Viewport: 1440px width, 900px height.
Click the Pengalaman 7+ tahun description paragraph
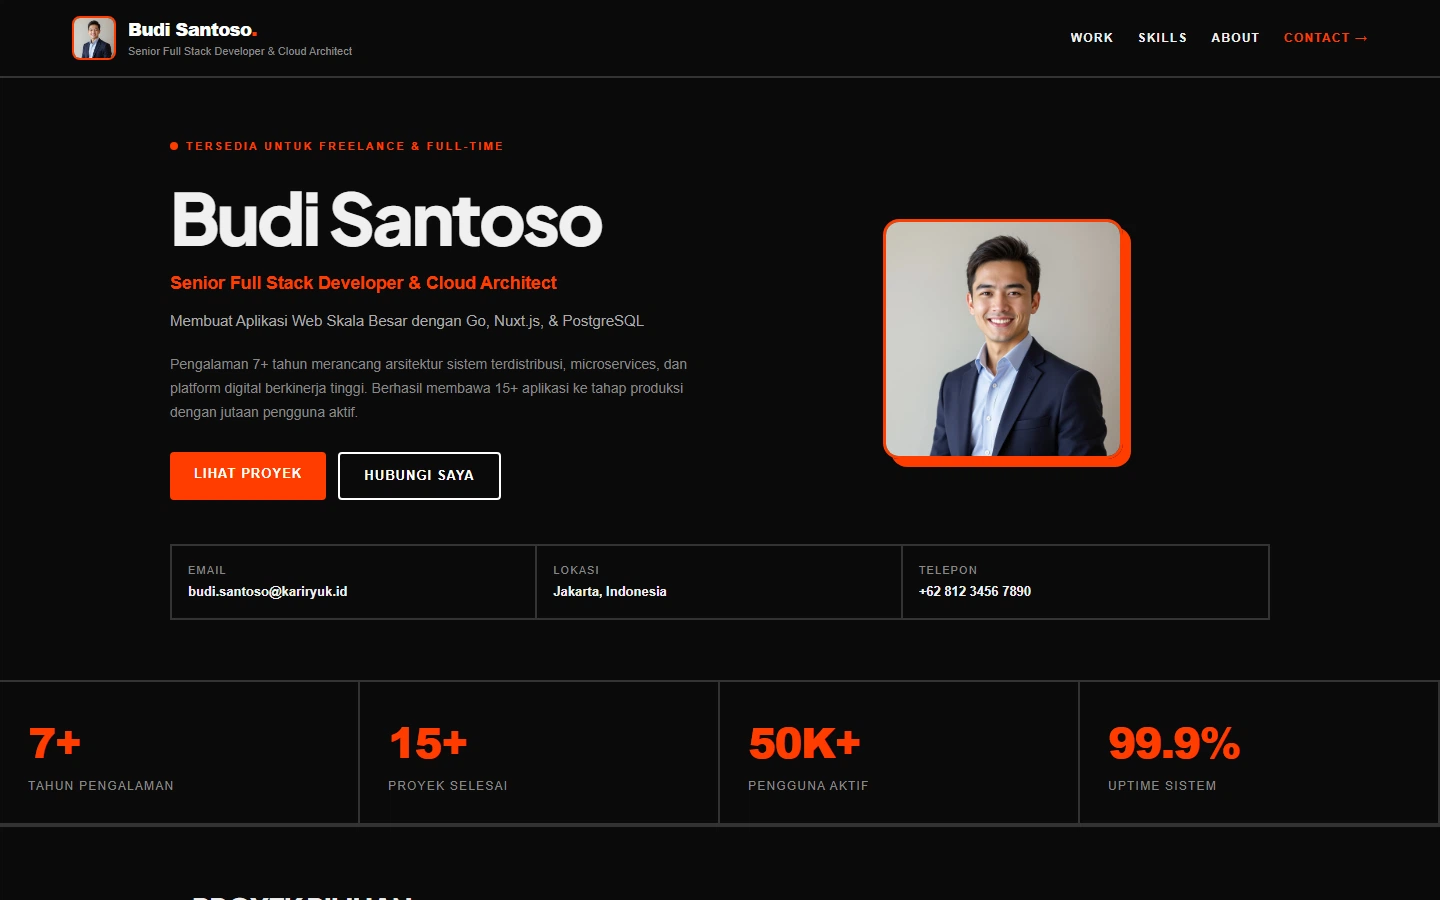(x=429, y=388)
